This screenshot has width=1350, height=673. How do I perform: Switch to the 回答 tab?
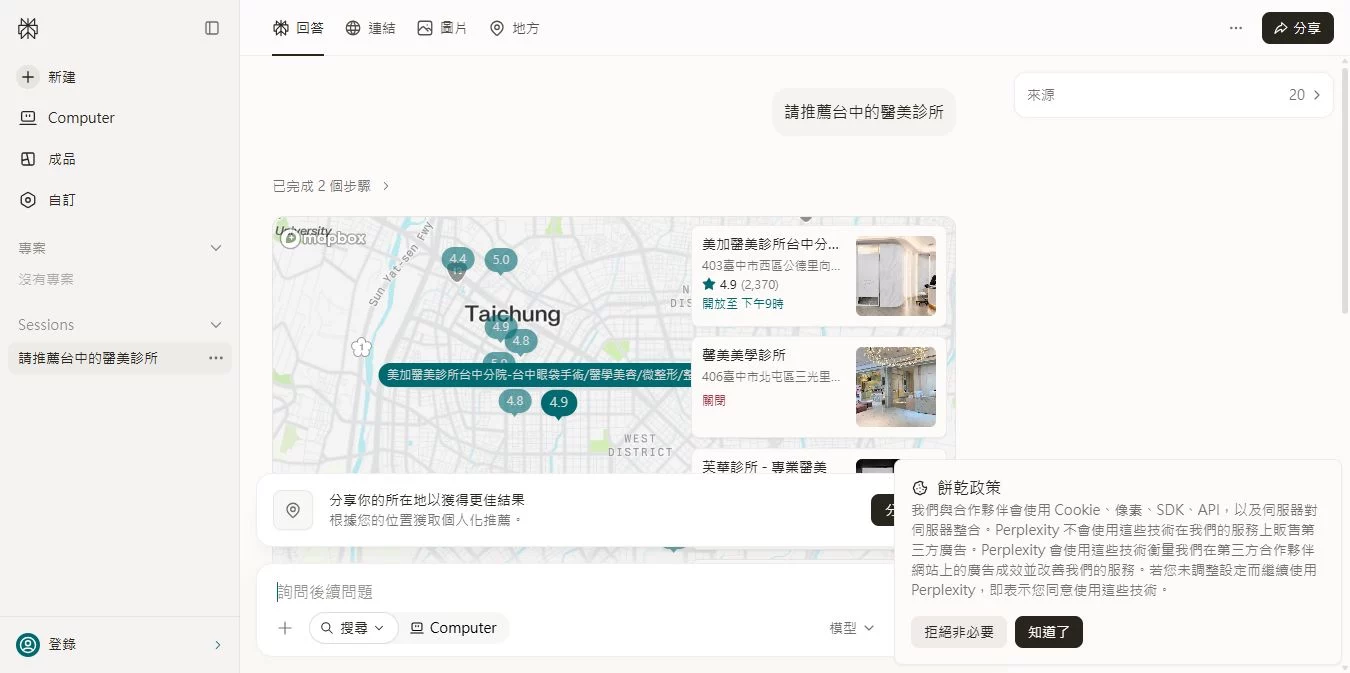point(298,28)
